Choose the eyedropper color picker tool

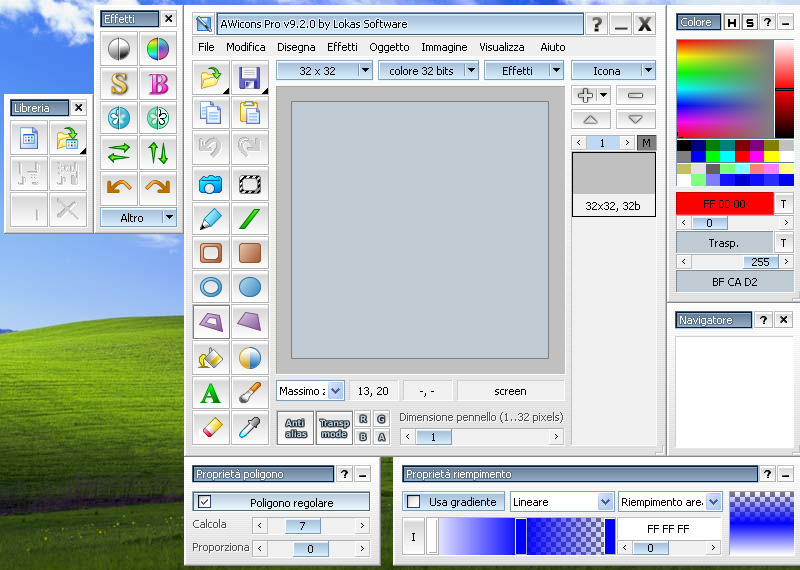pyautogui.click(x=250, y=428)
